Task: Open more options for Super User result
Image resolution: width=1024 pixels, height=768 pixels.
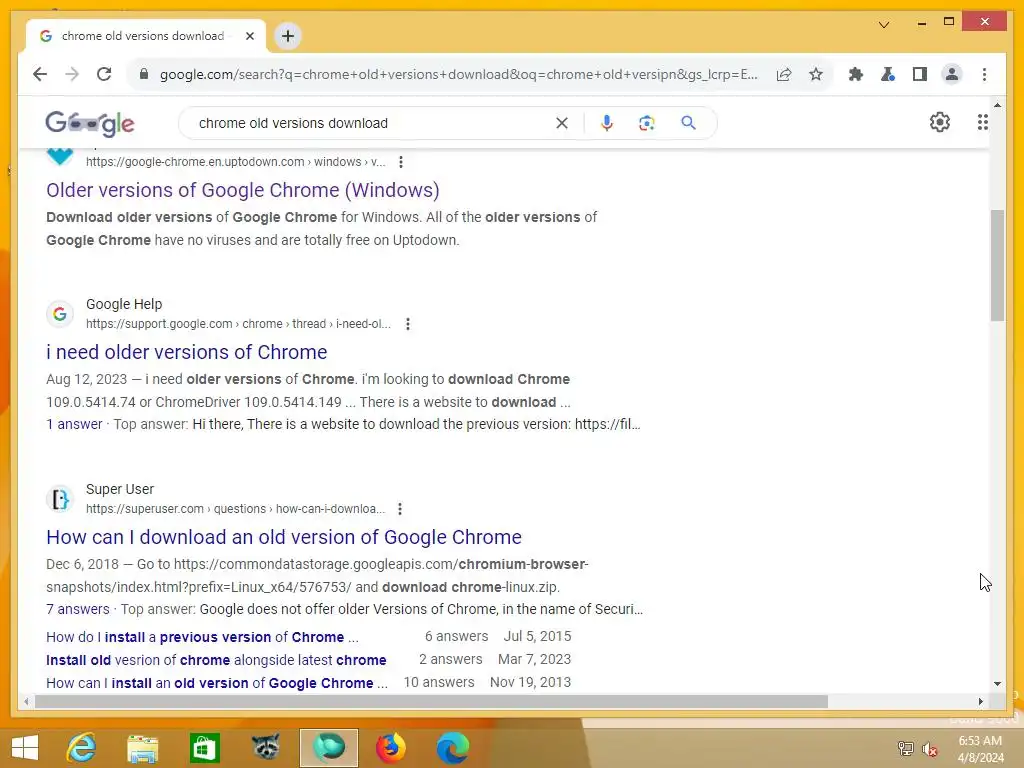Action: click(x=400, y=509)
